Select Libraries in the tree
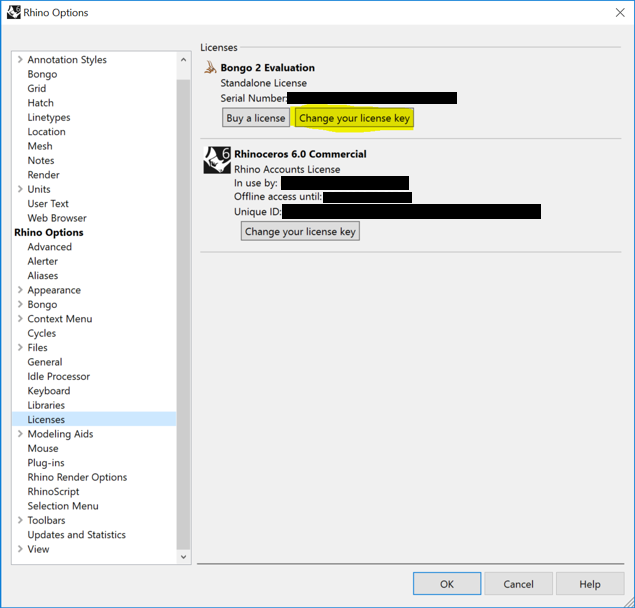Image resolution: width=635 pixels, height=608 pixels. click(x=46, y=405)
